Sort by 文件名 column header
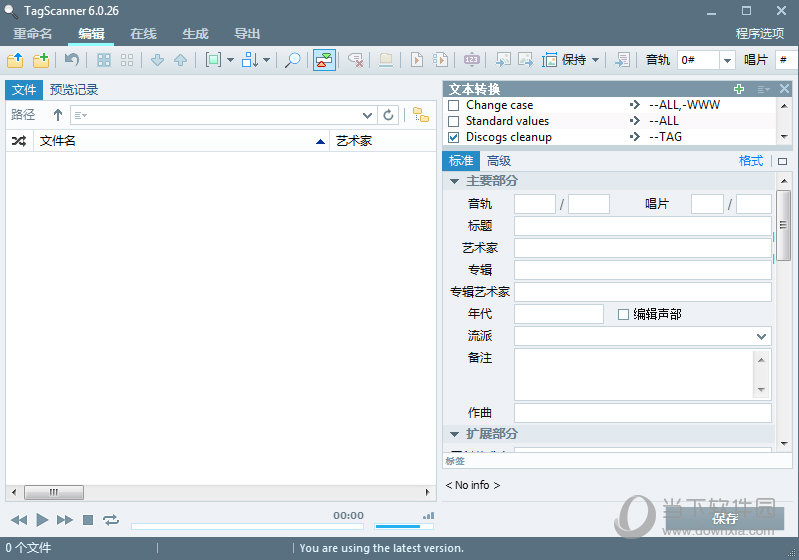This screenshot has width=799, height=560. point(181,141)
